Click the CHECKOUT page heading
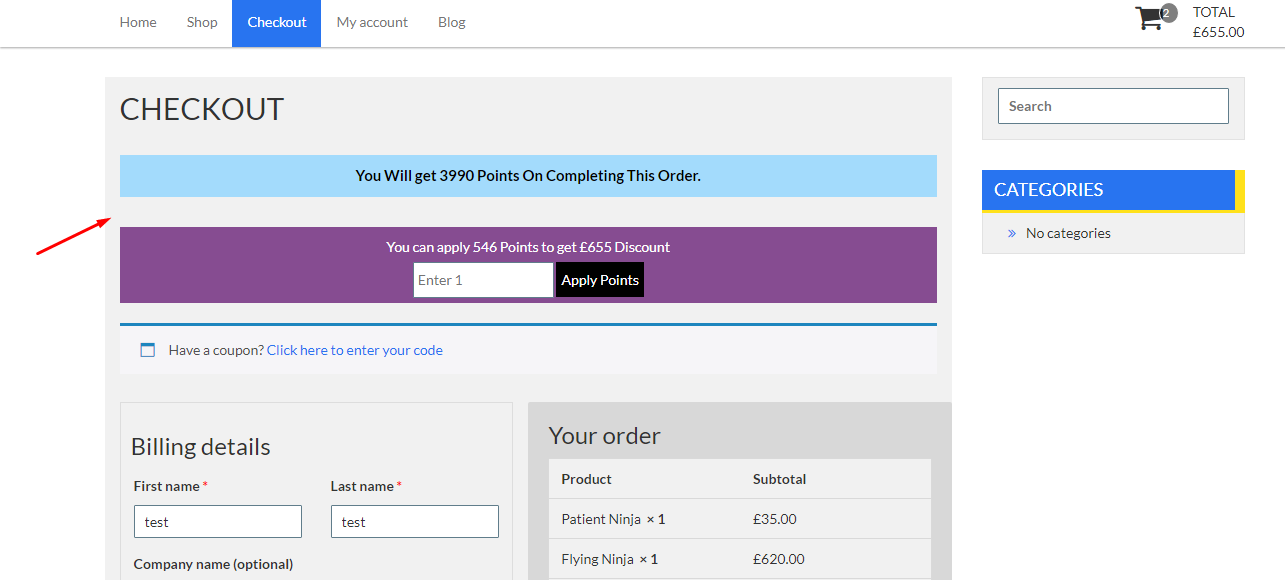The height and width of the screenshot is (580, 1285). pyautogui.click(x=202, y=109)
